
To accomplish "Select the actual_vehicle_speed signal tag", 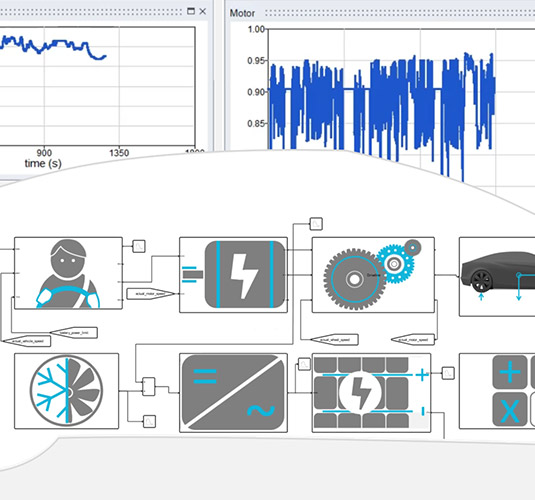I will (x=27, y=341).
